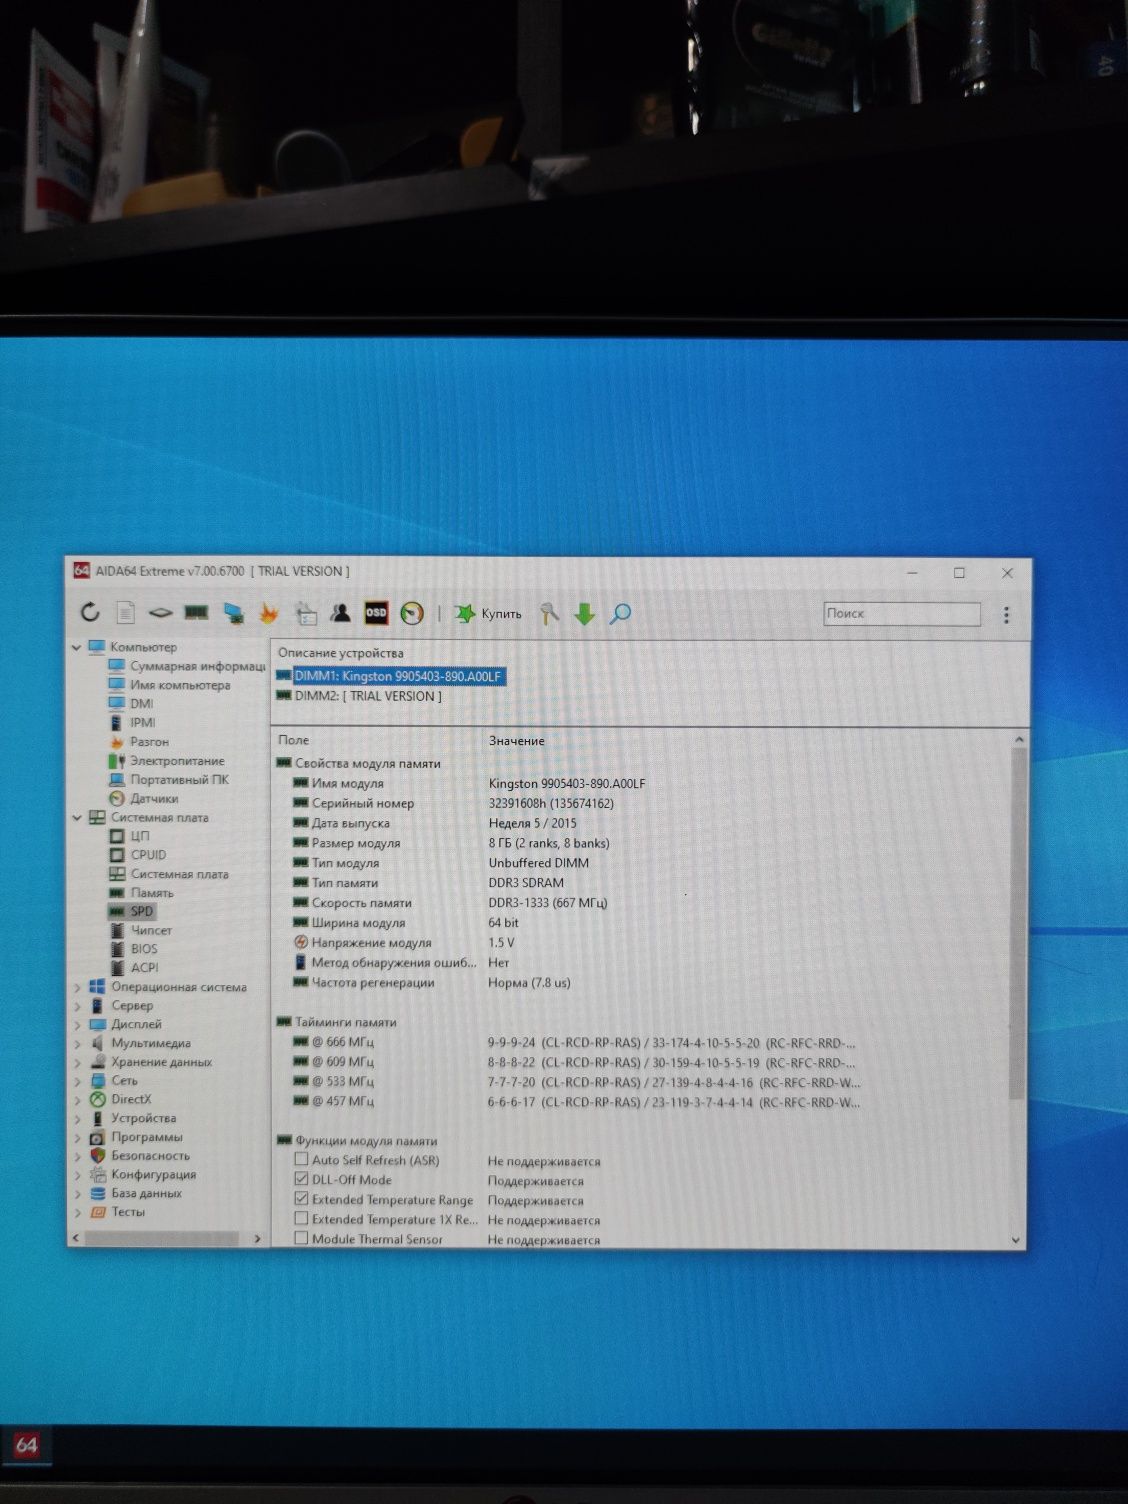
Task: Select Имя компьютера in the tree
Action: point(180,685)
